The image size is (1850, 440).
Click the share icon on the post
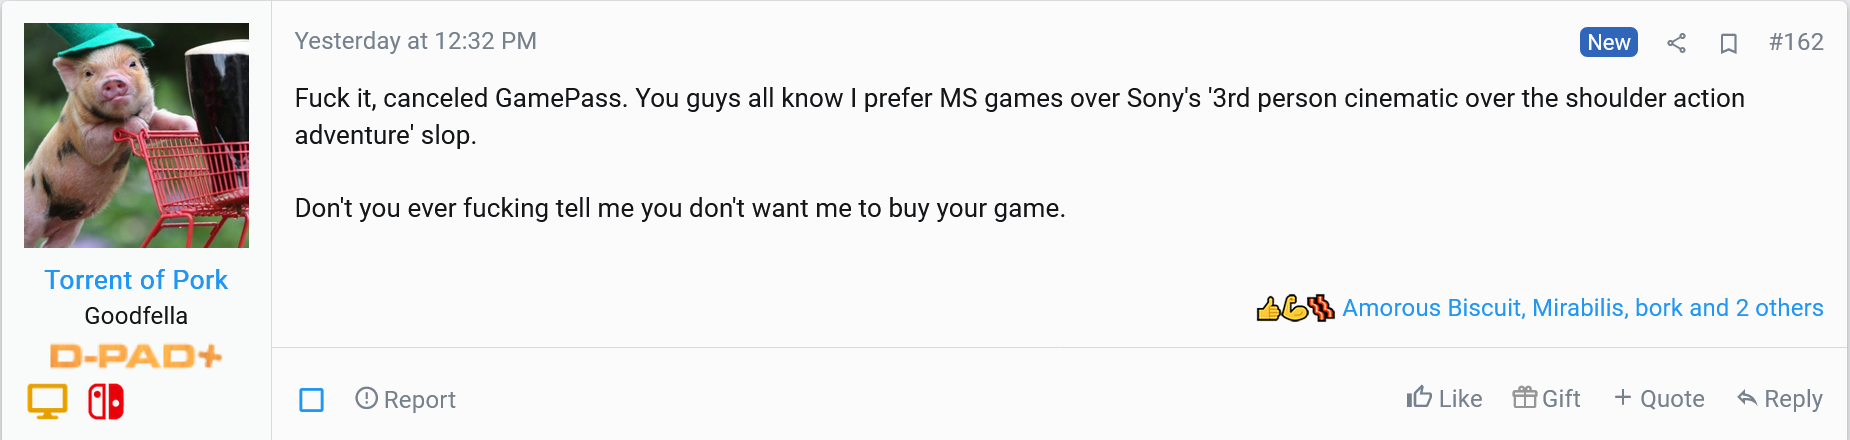(1677, 43)
